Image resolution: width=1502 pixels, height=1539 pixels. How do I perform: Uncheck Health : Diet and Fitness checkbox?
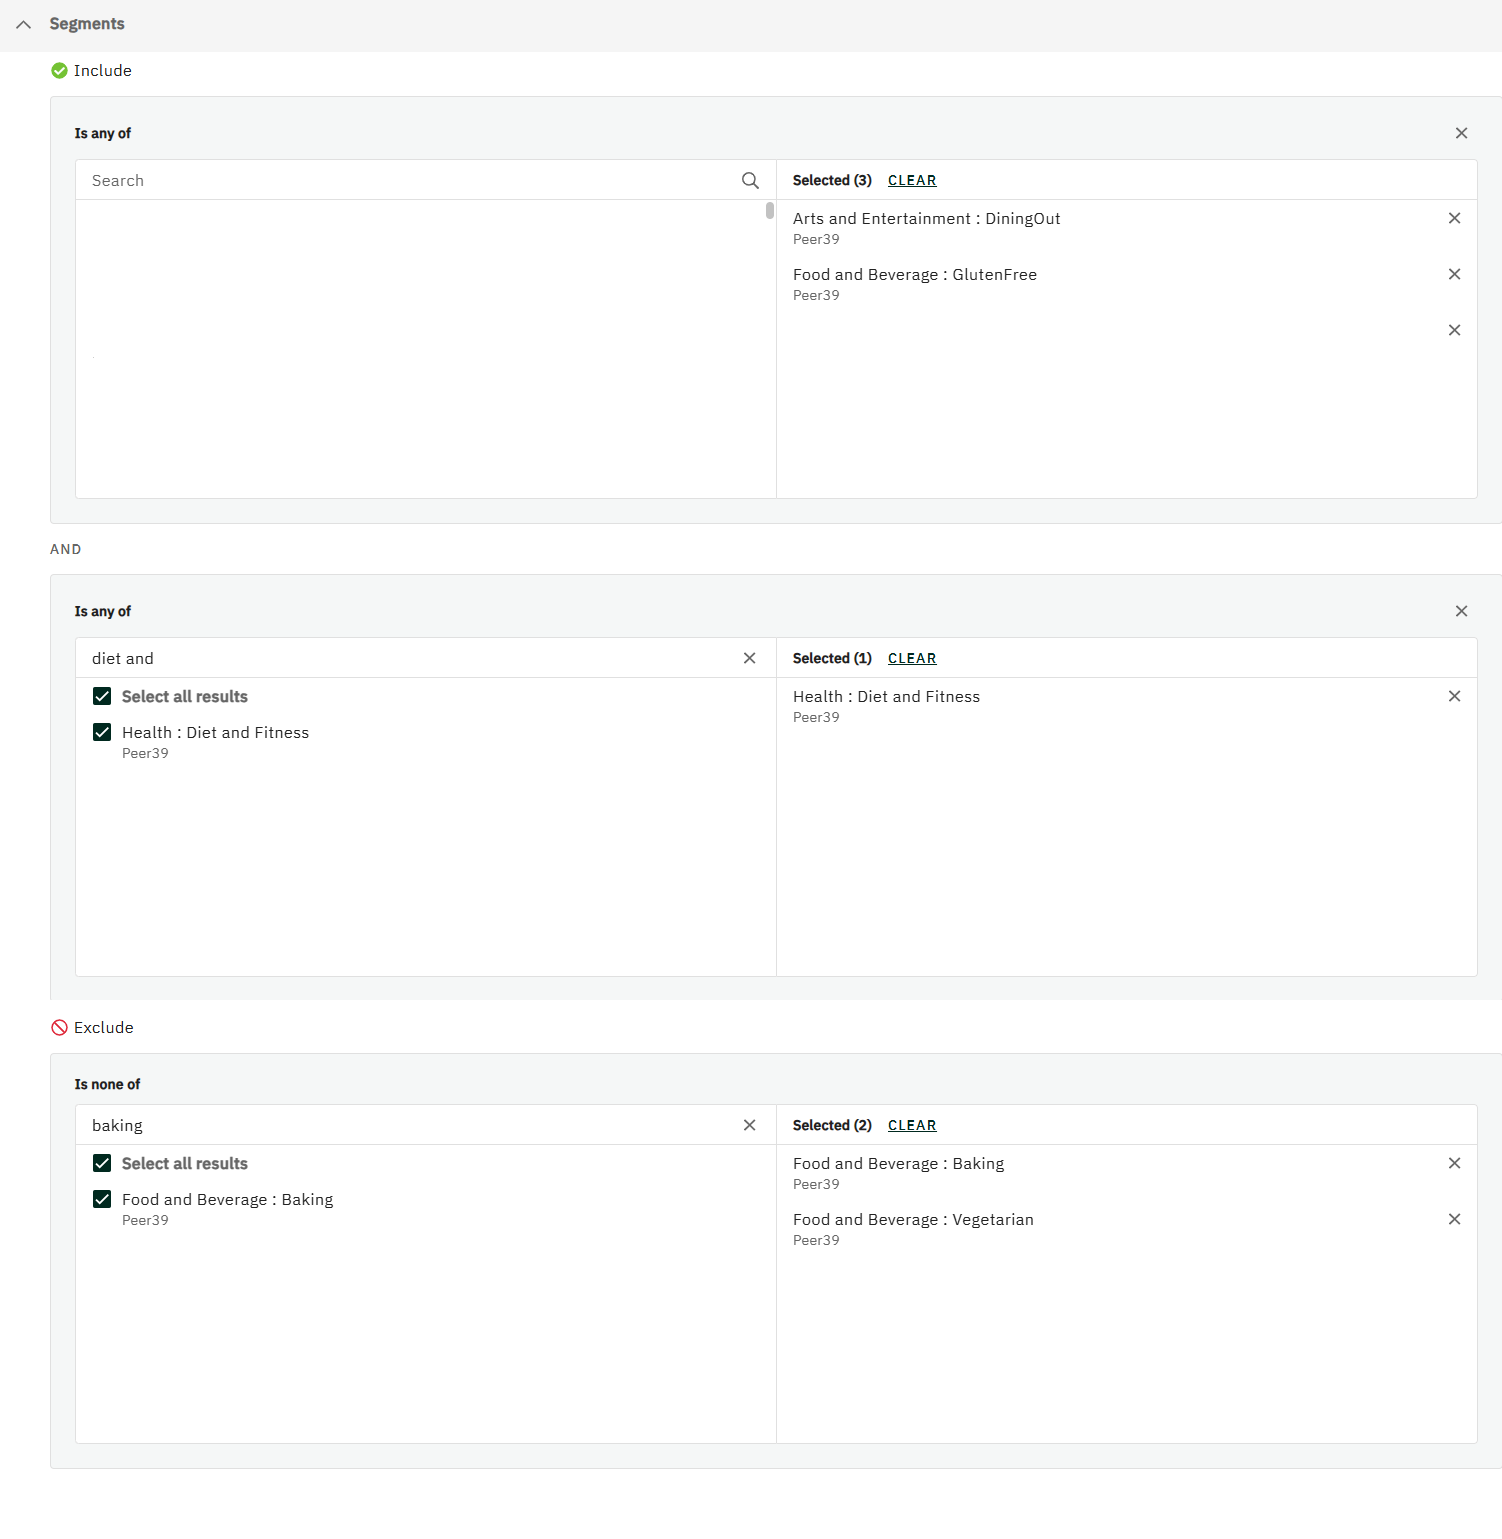(x=102, y=732)
